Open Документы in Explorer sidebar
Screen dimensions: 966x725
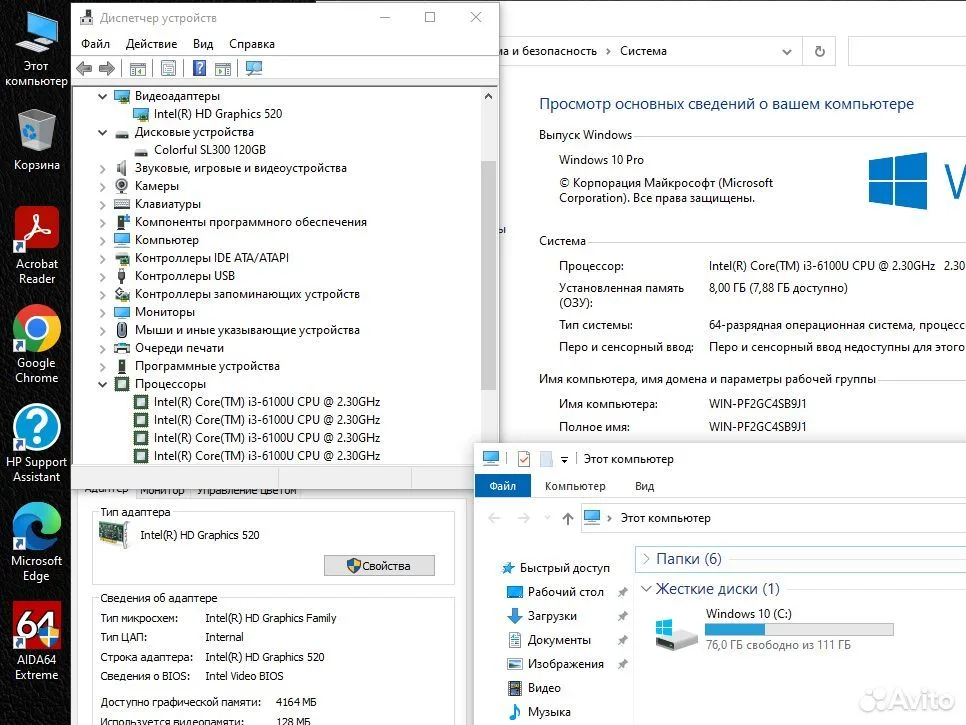pos(558,640)
